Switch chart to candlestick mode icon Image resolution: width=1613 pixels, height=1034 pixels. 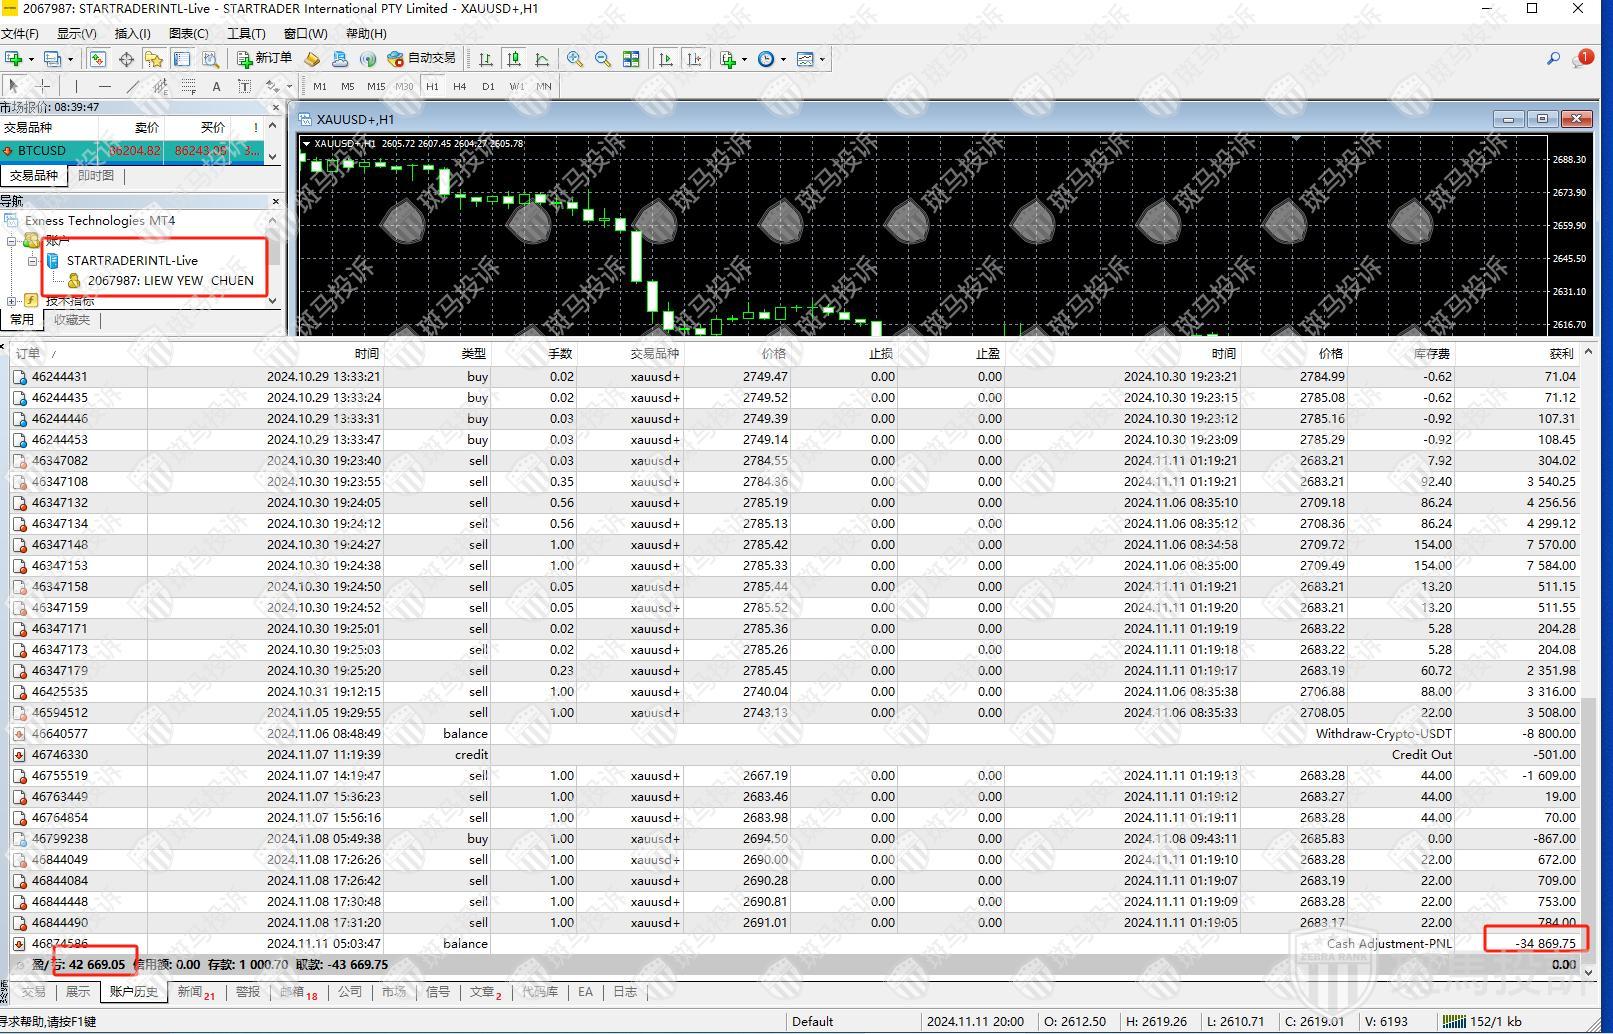[x=514, y=59]
